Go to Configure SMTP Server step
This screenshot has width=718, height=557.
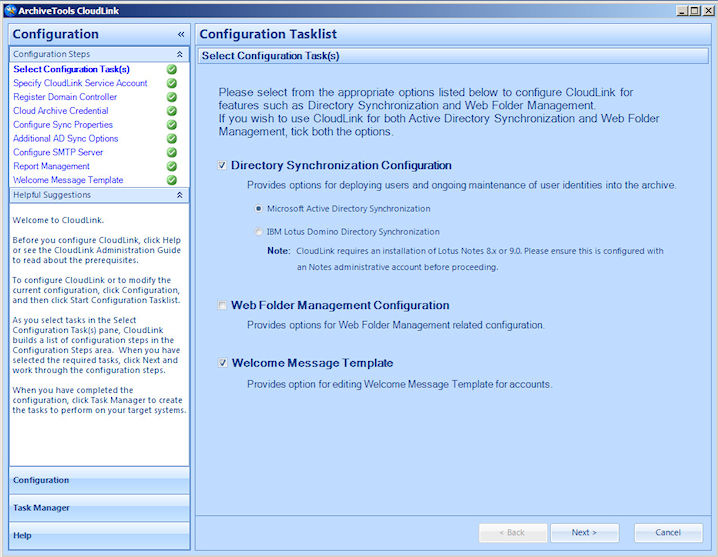[x=58, y=152]
